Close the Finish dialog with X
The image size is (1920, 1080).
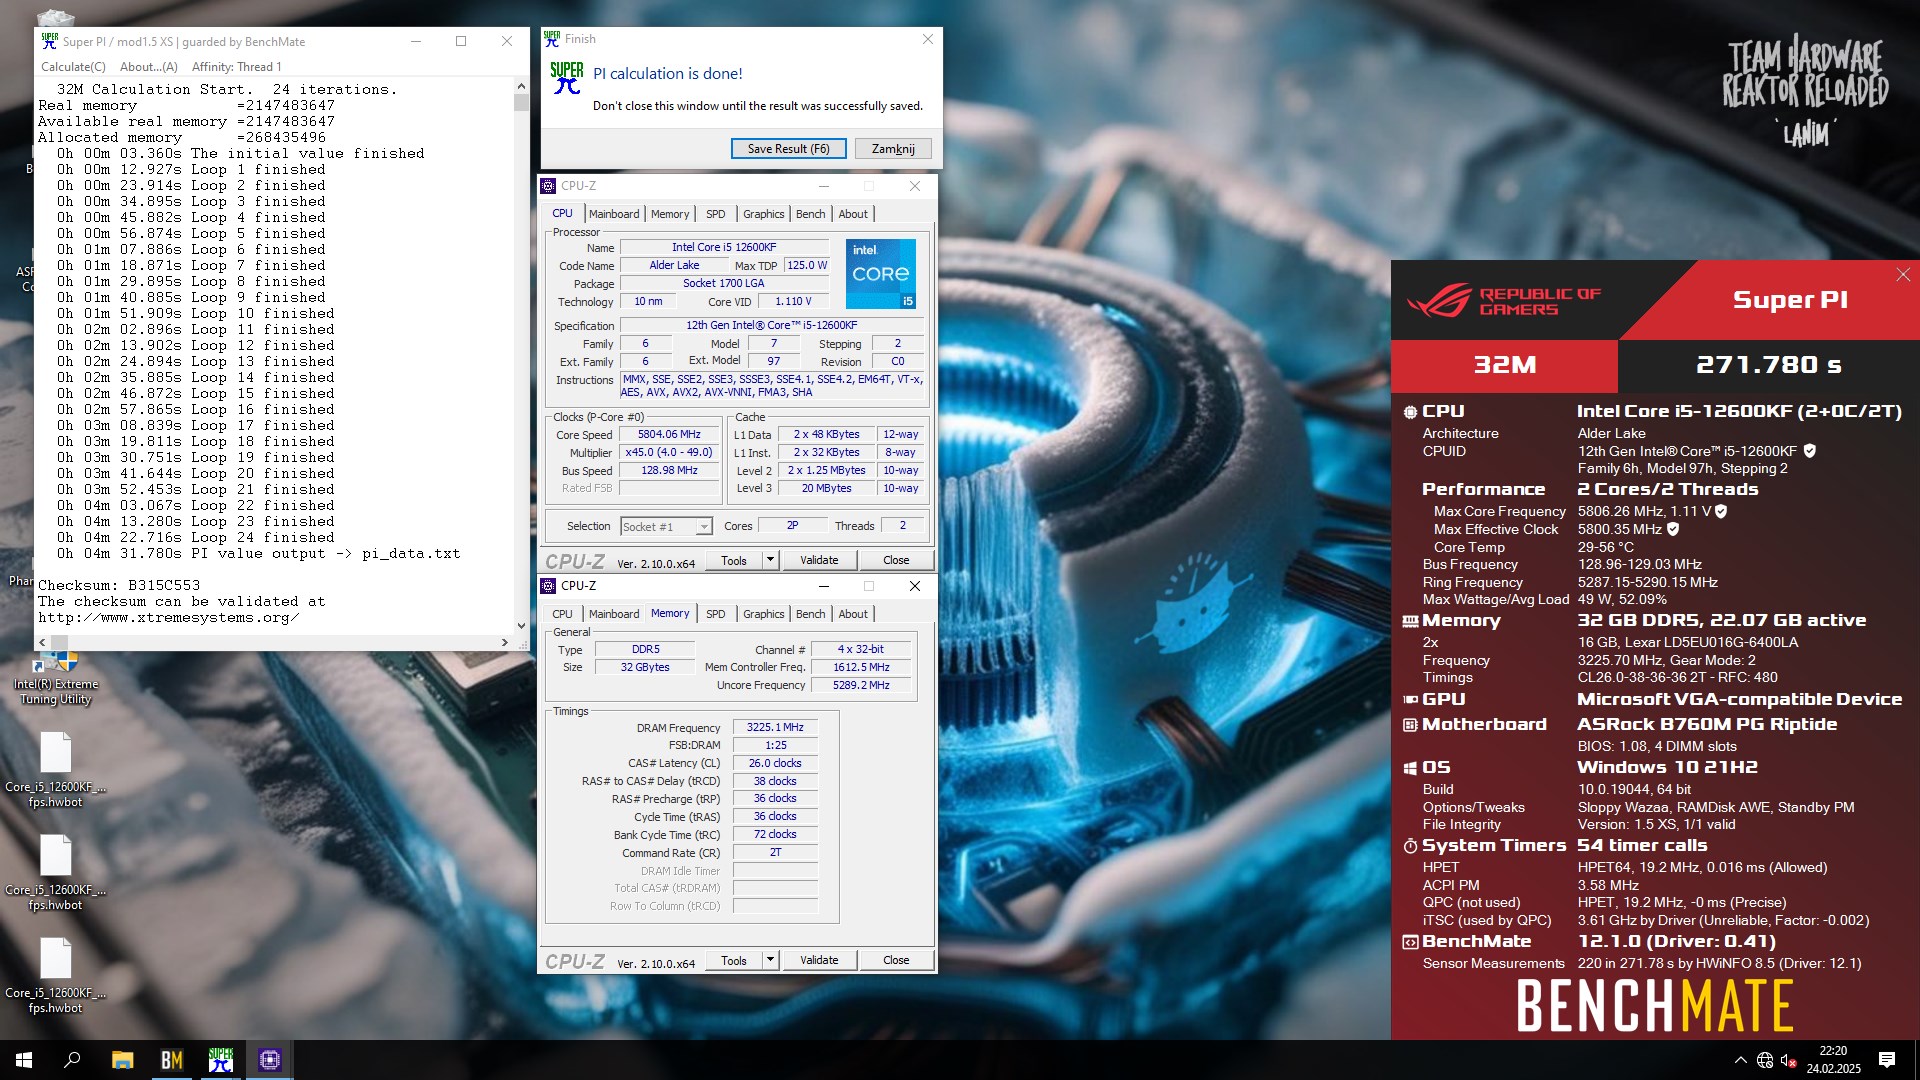tap(927, 39)
